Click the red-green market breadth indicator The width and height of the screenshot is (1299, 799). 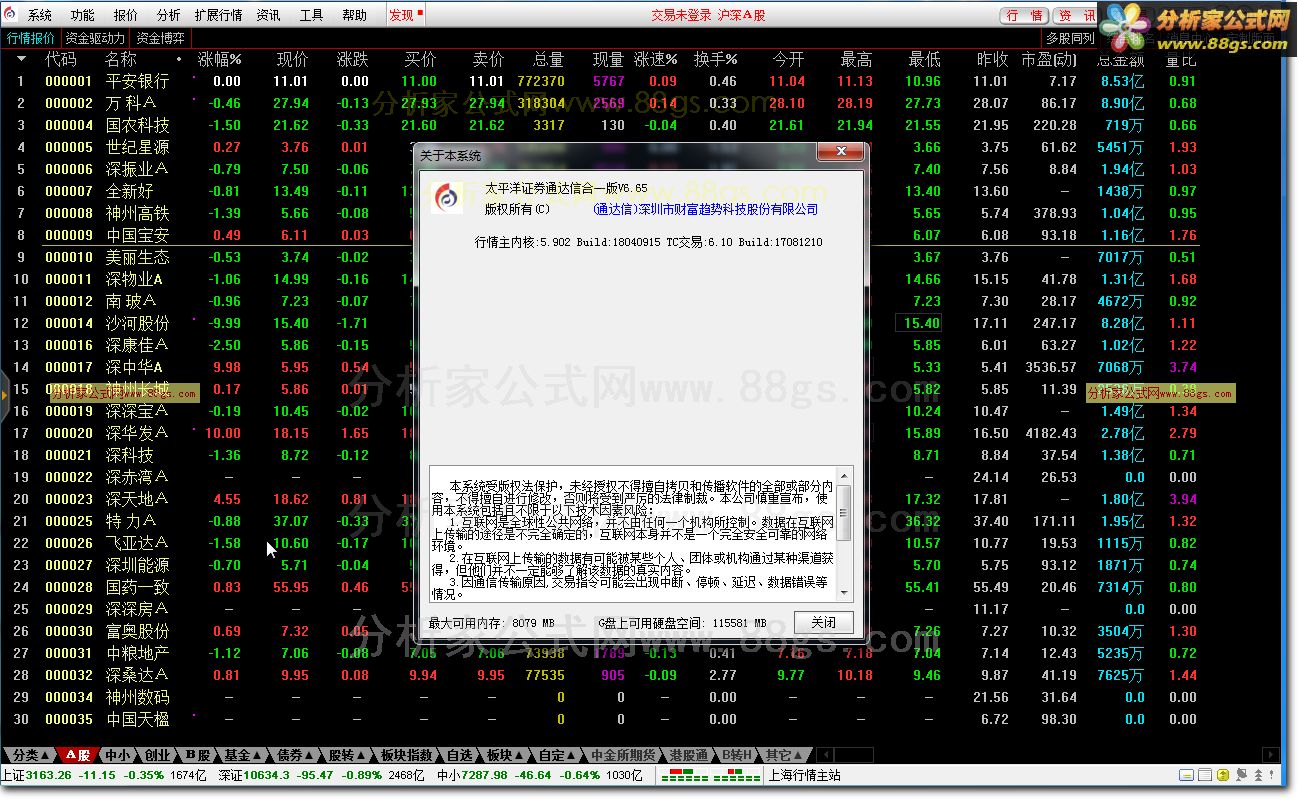pos(710,775)
